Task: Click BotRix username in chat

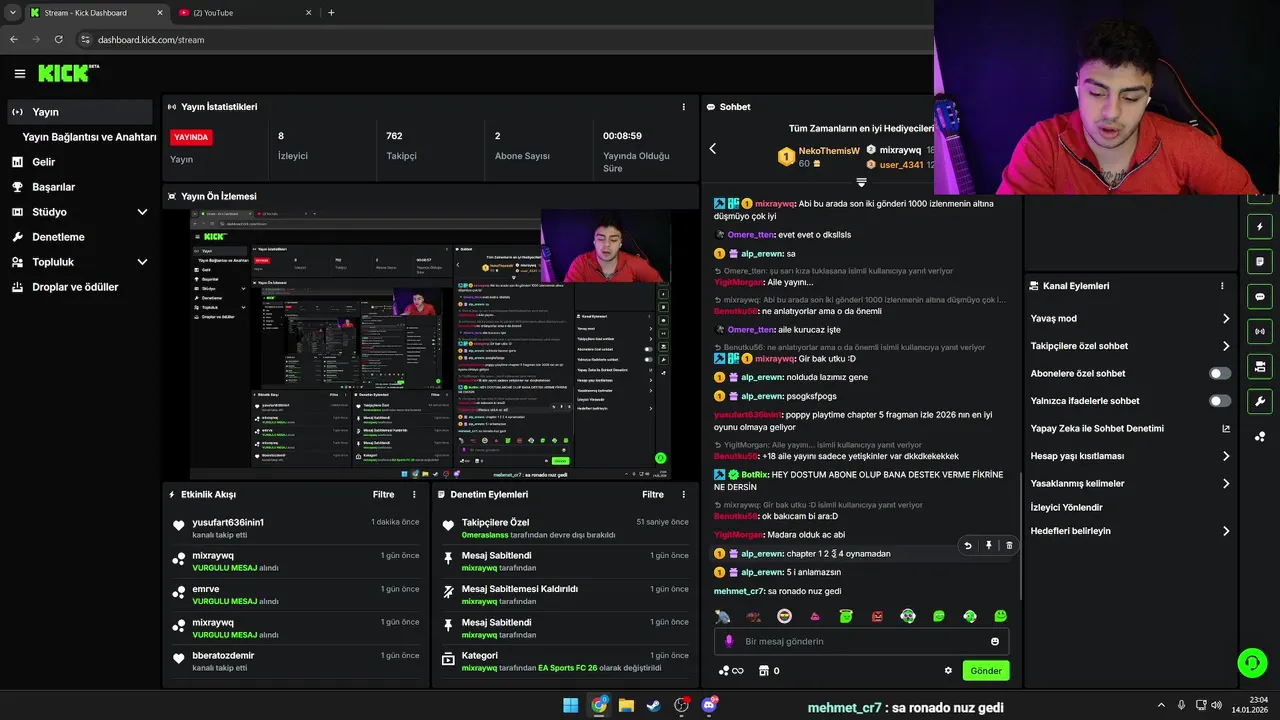Action: (x=755, y=475)
